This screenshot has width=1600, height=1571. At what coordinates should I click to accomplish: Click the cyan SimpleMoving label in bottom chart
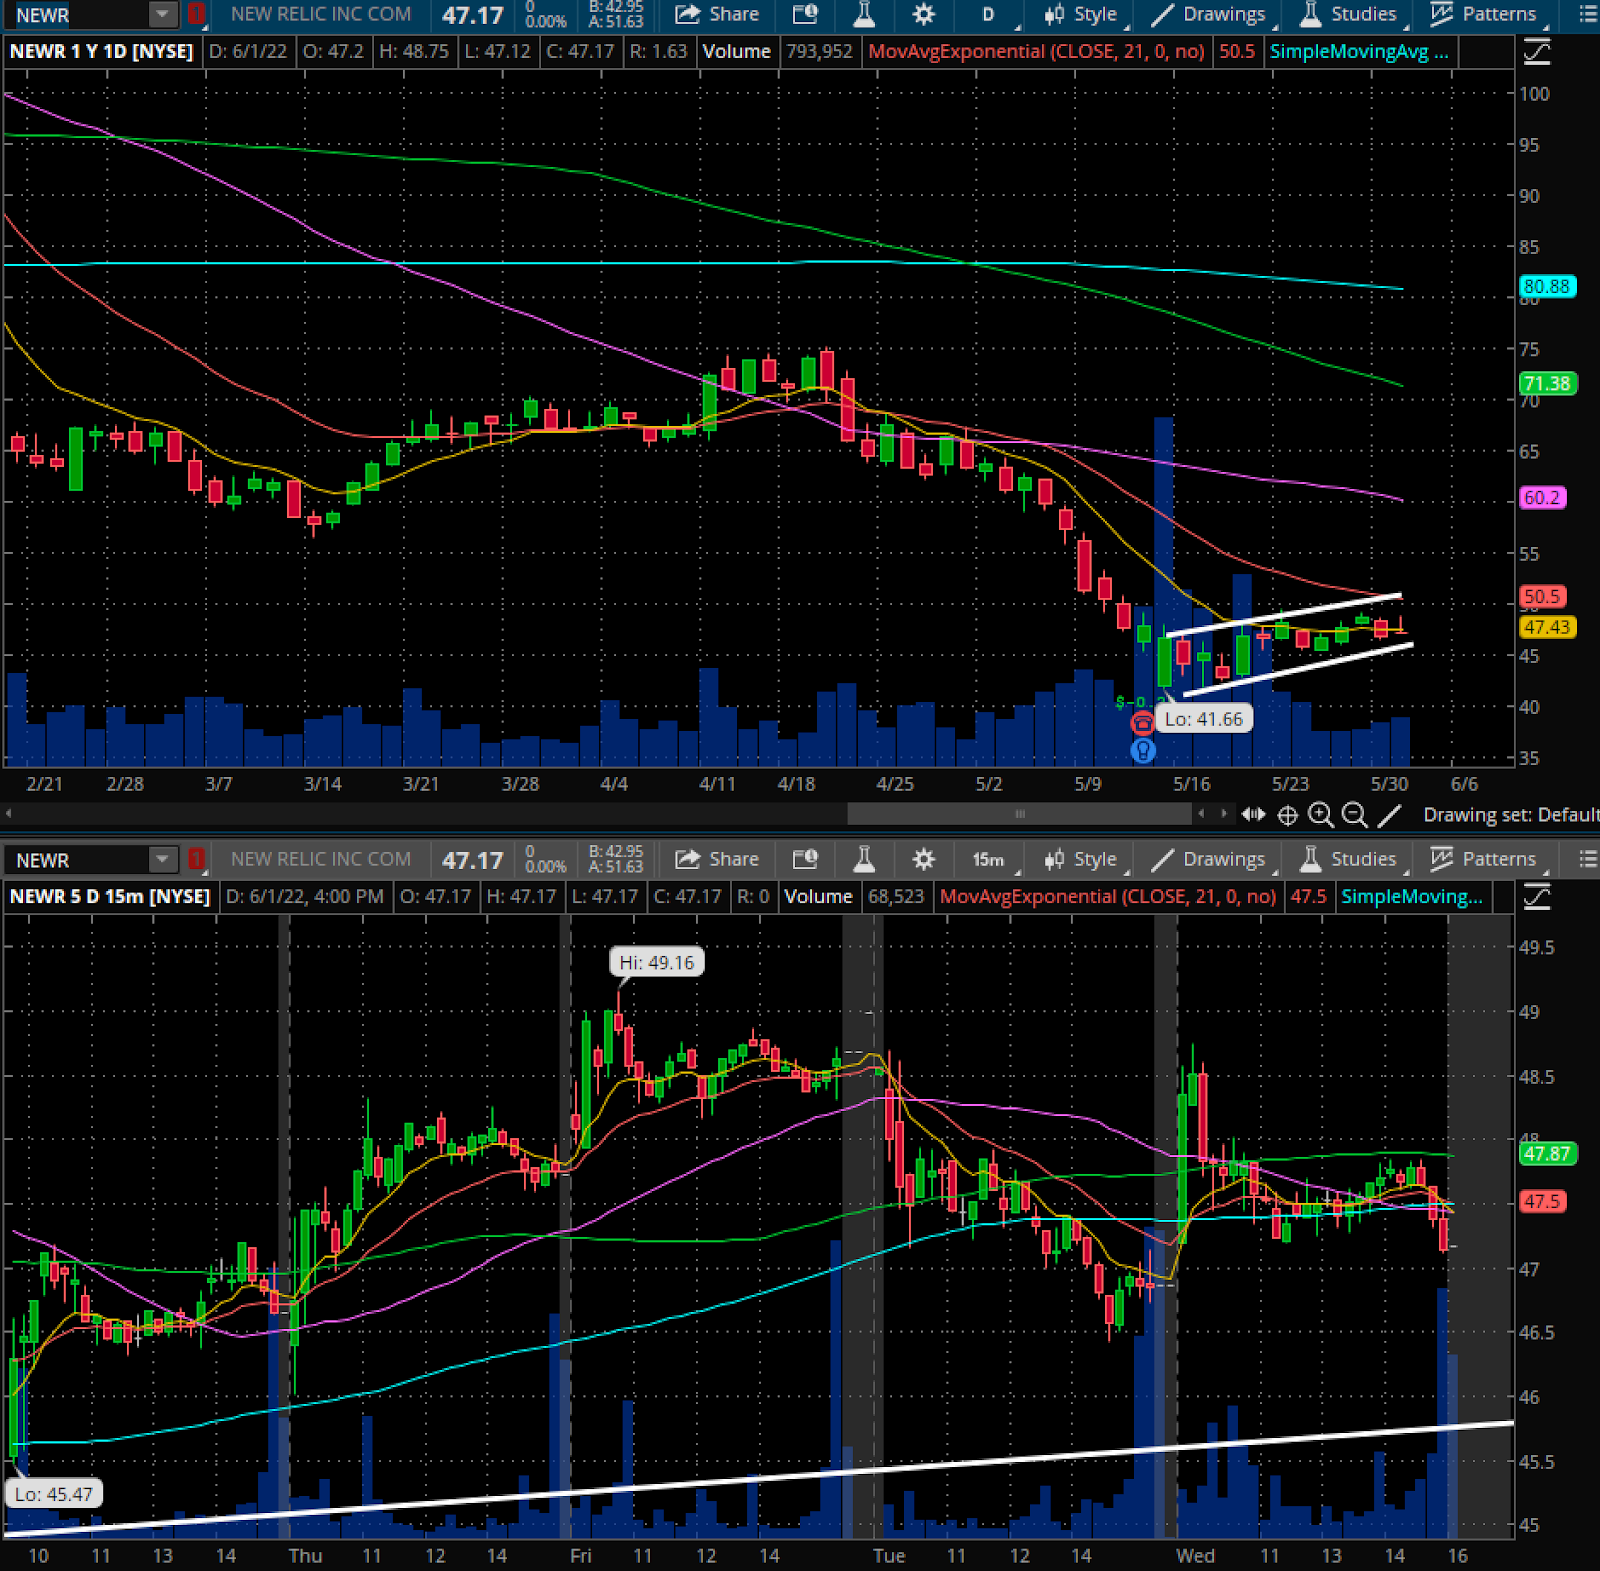click(x=1412, y=896)
